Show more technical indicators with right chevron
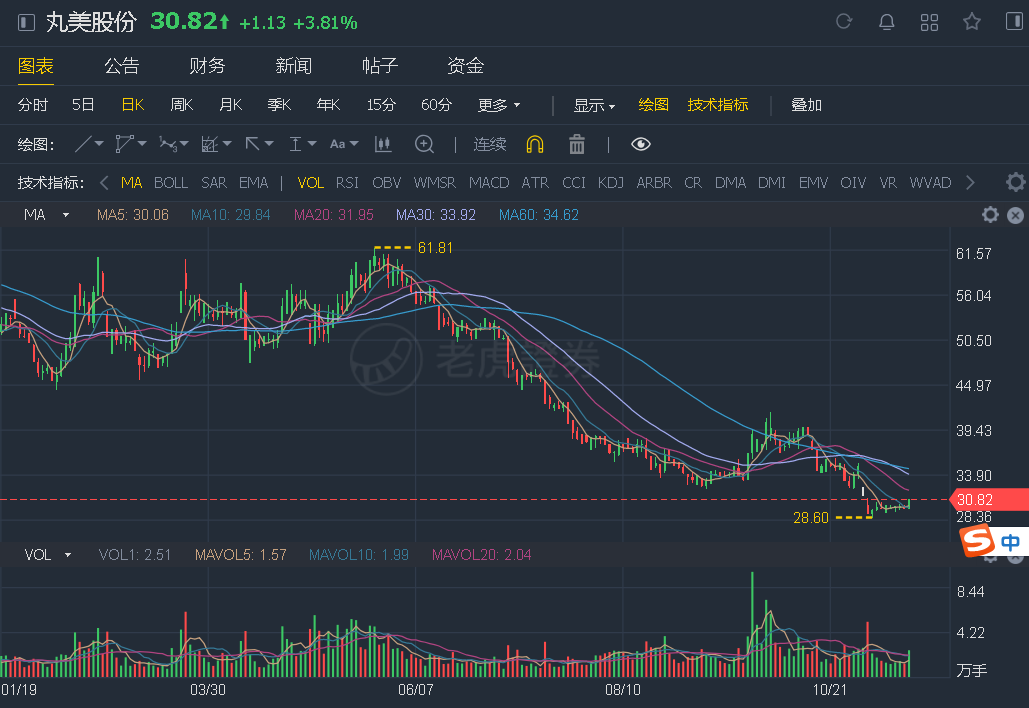1029x708 pixels. click(x=971, y=182)
